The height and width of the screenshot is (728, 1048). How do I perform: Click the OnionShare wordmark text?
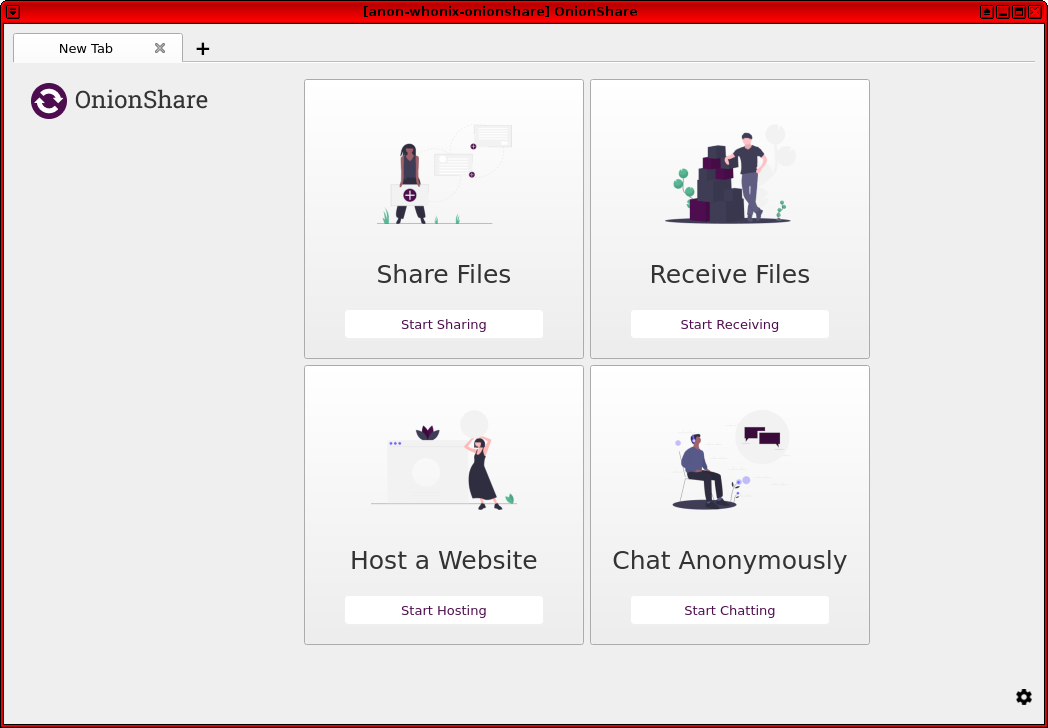(x=141, y=100)
